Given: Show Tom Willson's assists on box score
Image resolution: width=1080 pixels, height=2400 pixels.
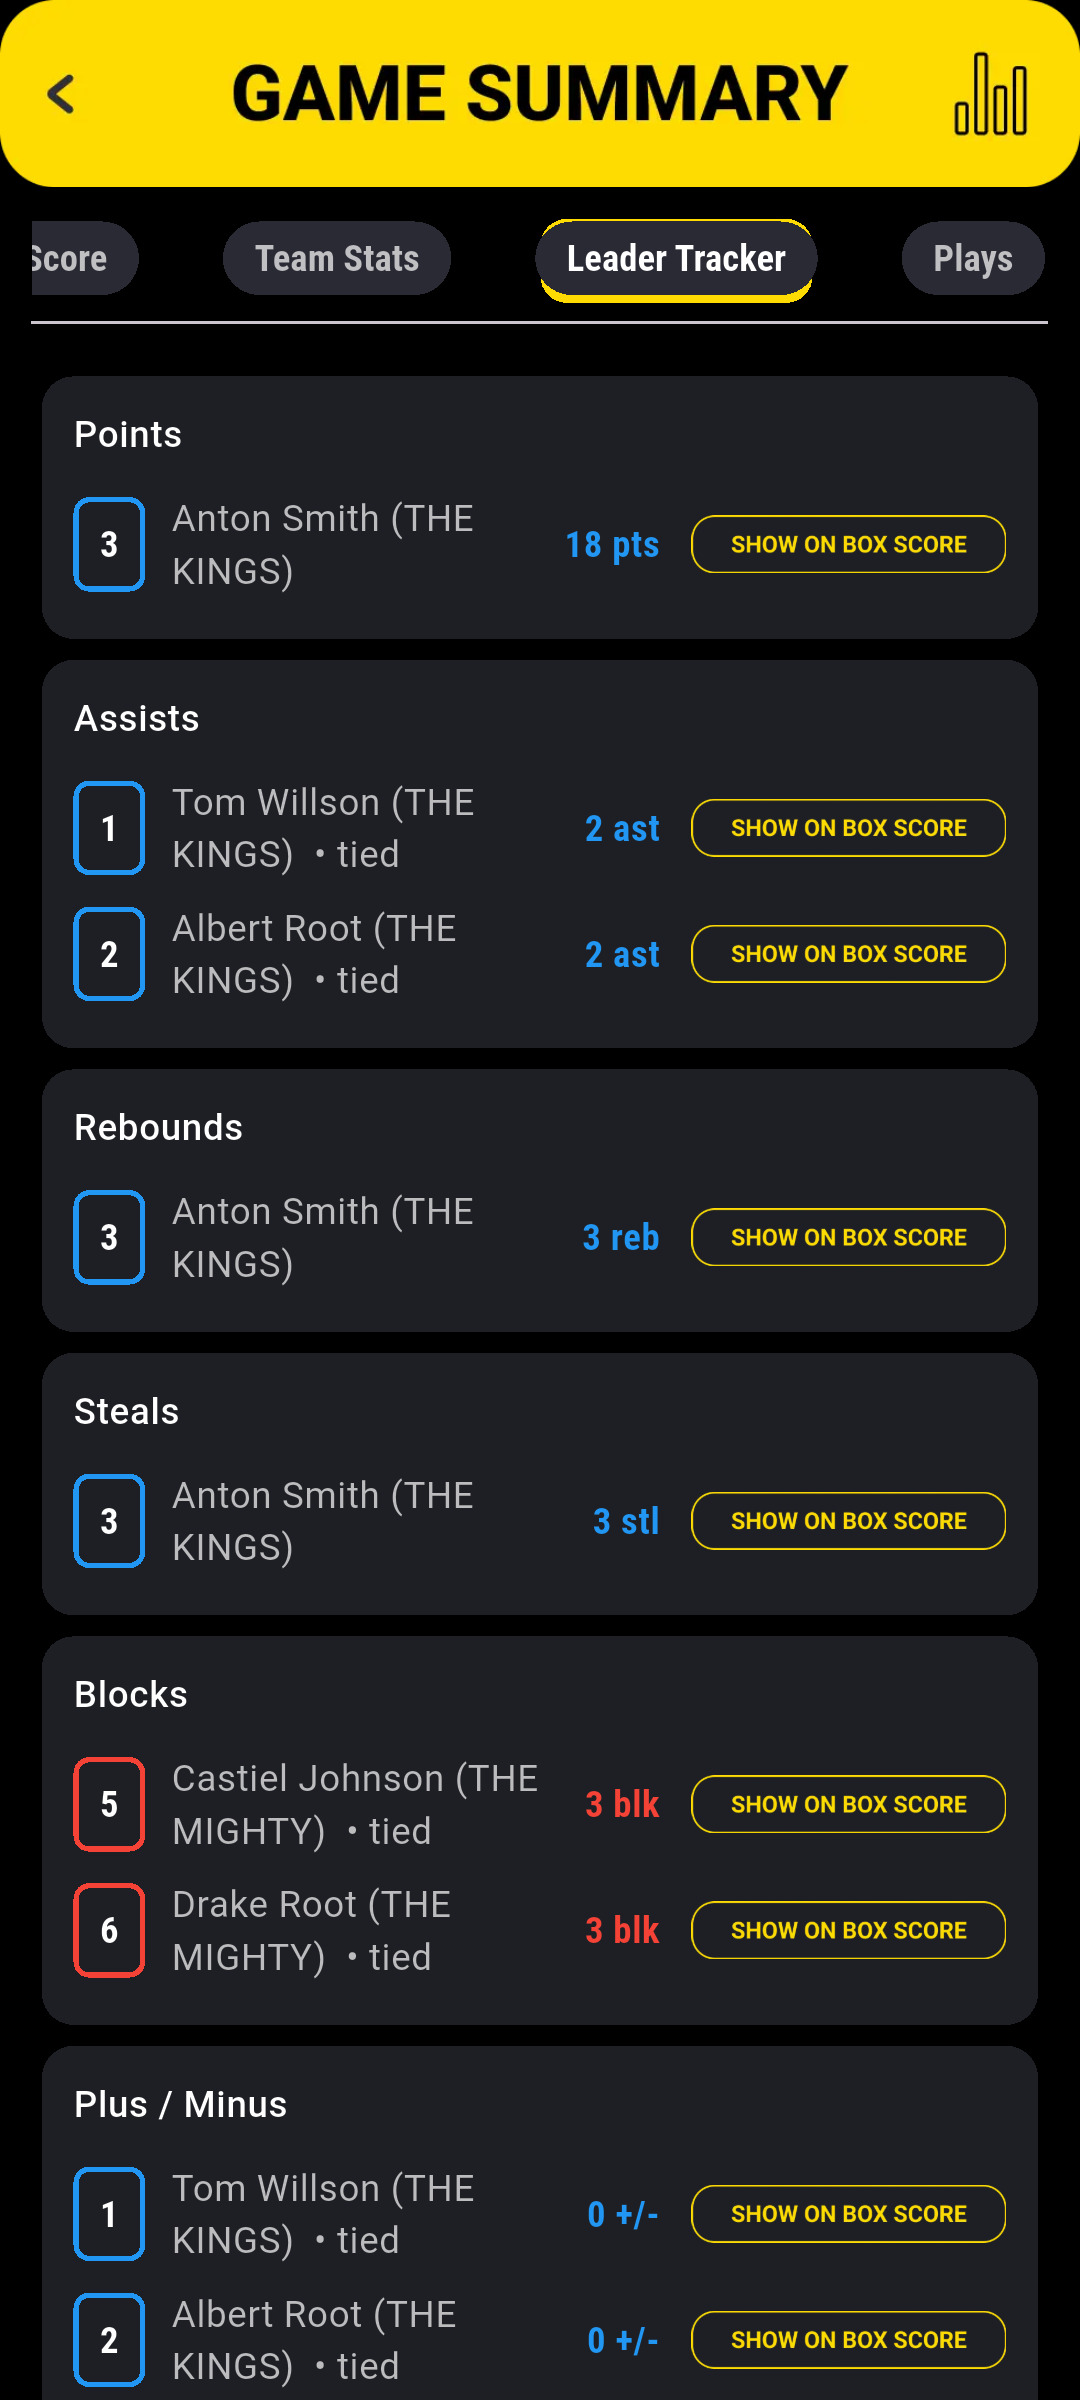Looking at the screenshot, I should pos(848,828).
